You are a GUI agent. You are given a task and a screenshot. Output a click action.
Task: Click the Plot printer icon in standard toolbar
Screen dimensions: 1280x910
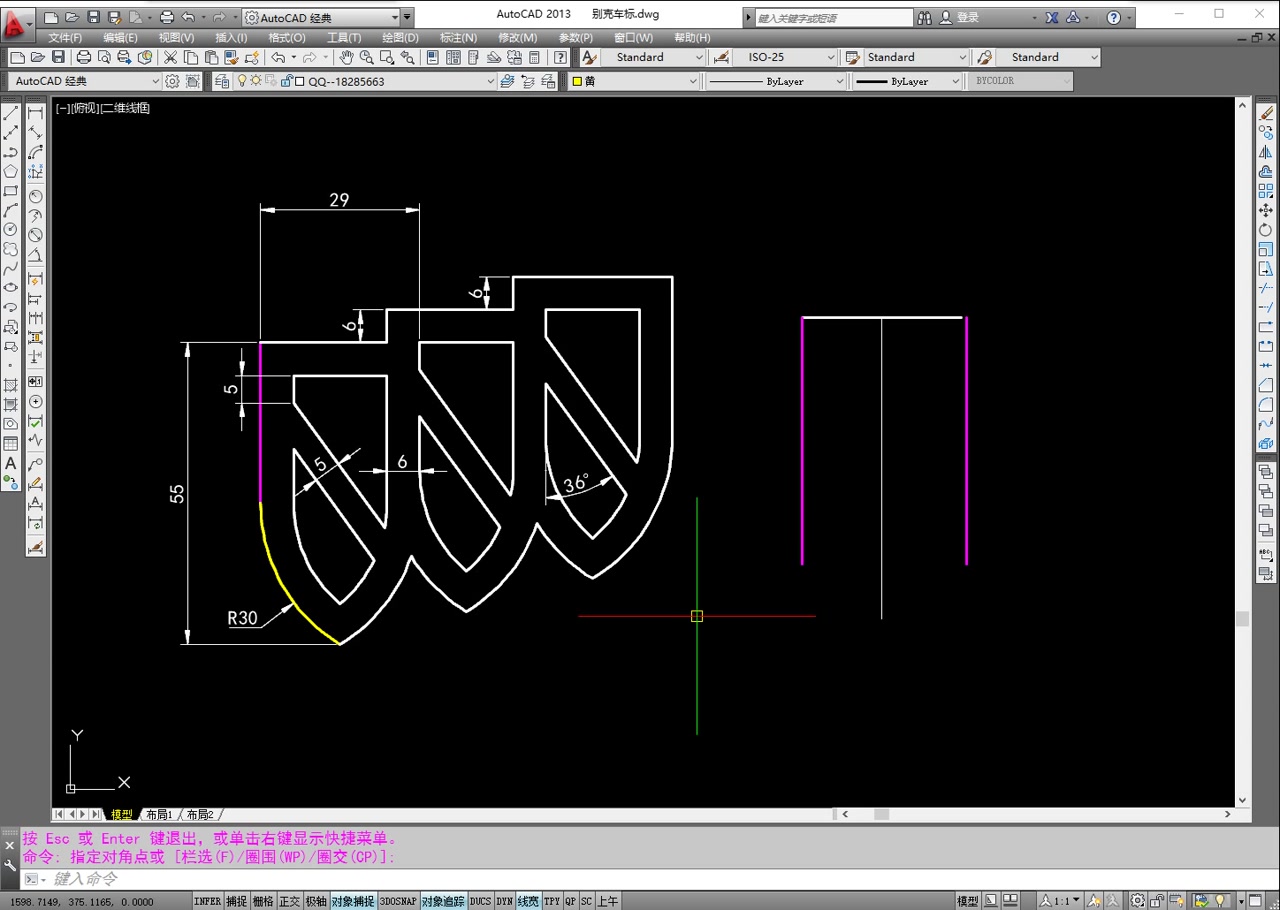click(x=84, y=57)
